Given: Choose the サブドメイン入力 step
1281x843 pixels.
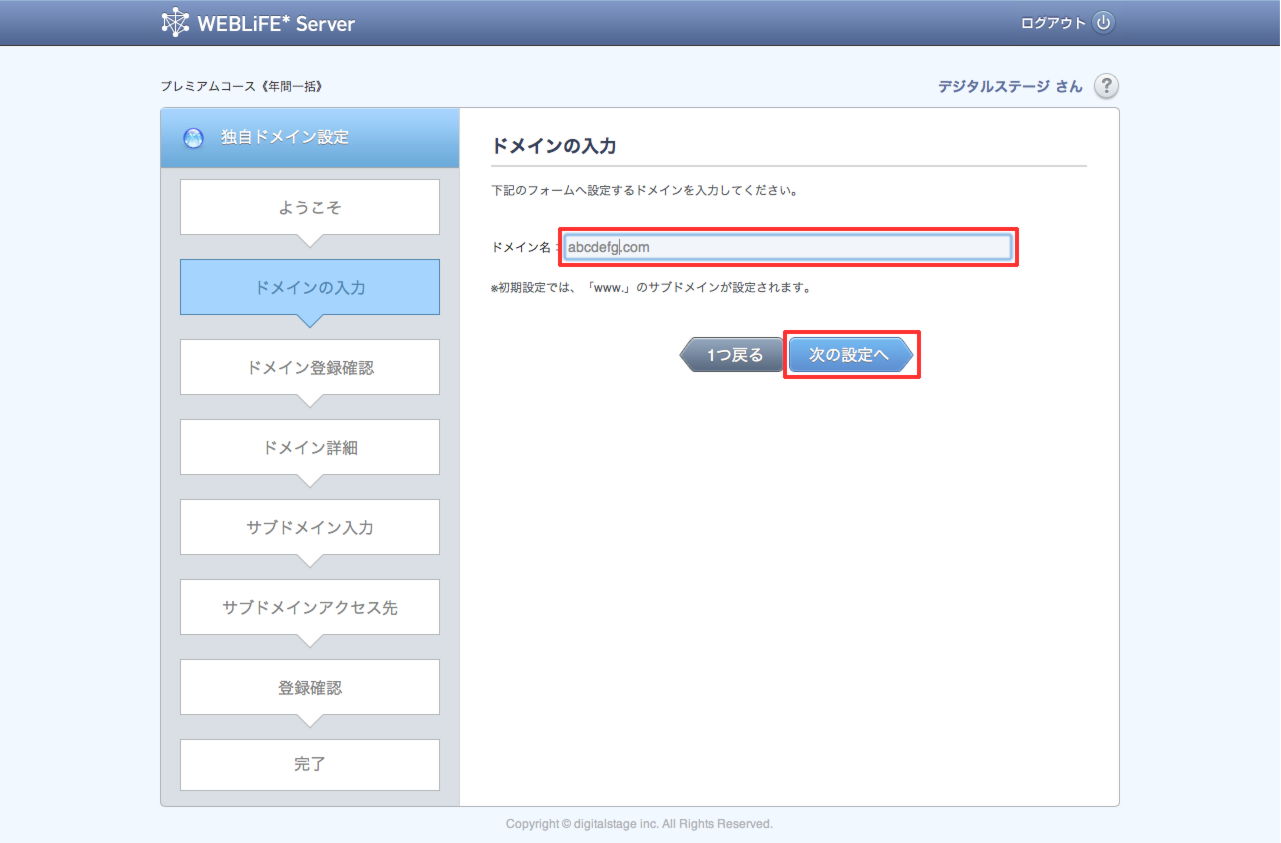Looking at the screenshot, I should click(310, 527).
